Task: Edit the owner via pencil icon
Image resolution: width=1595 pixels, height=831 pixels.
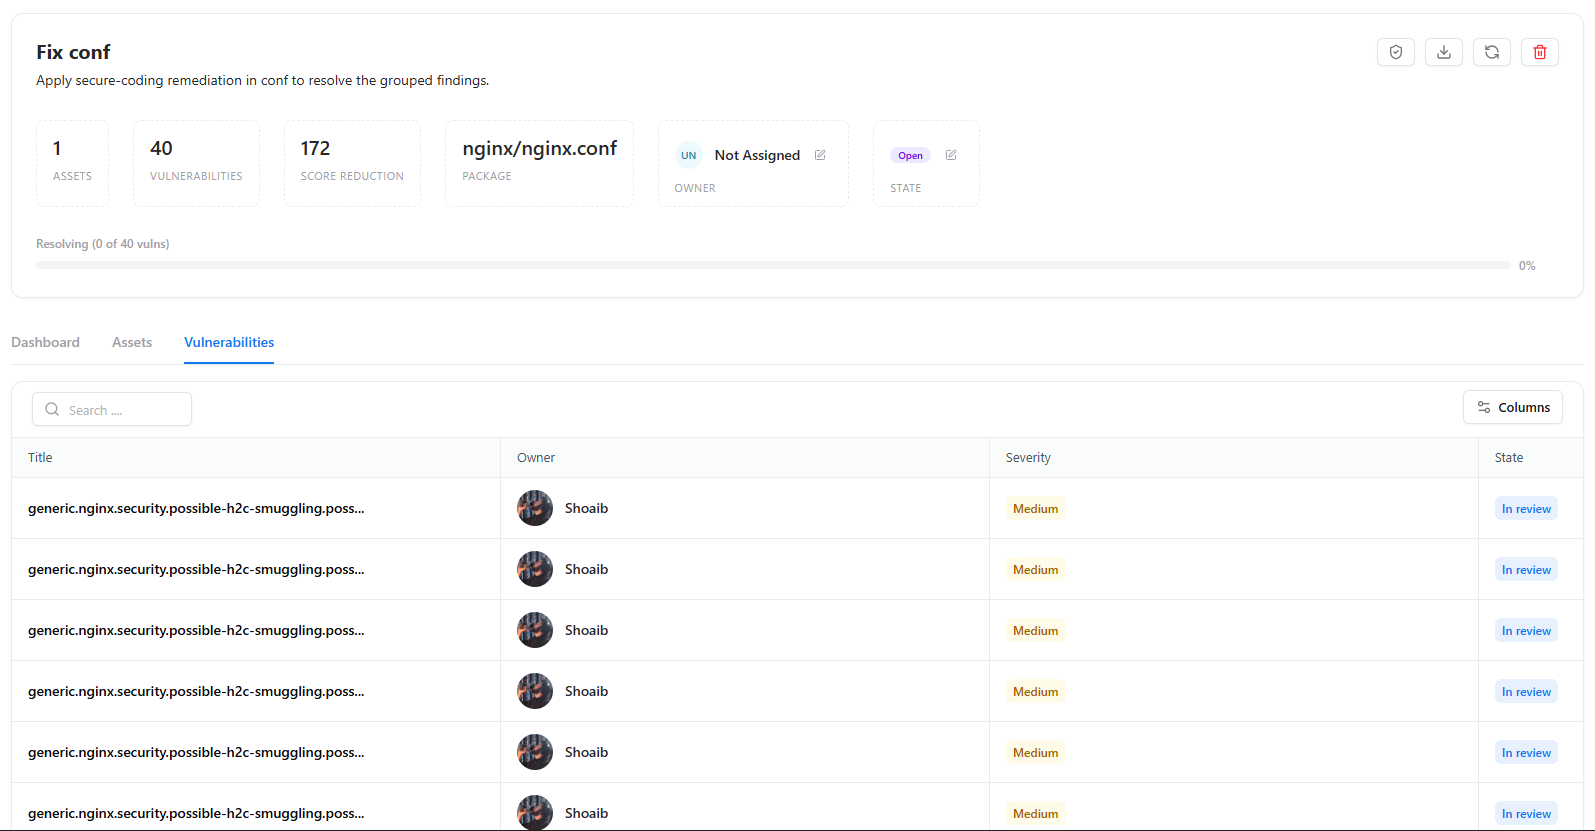Action: (820, 155)
